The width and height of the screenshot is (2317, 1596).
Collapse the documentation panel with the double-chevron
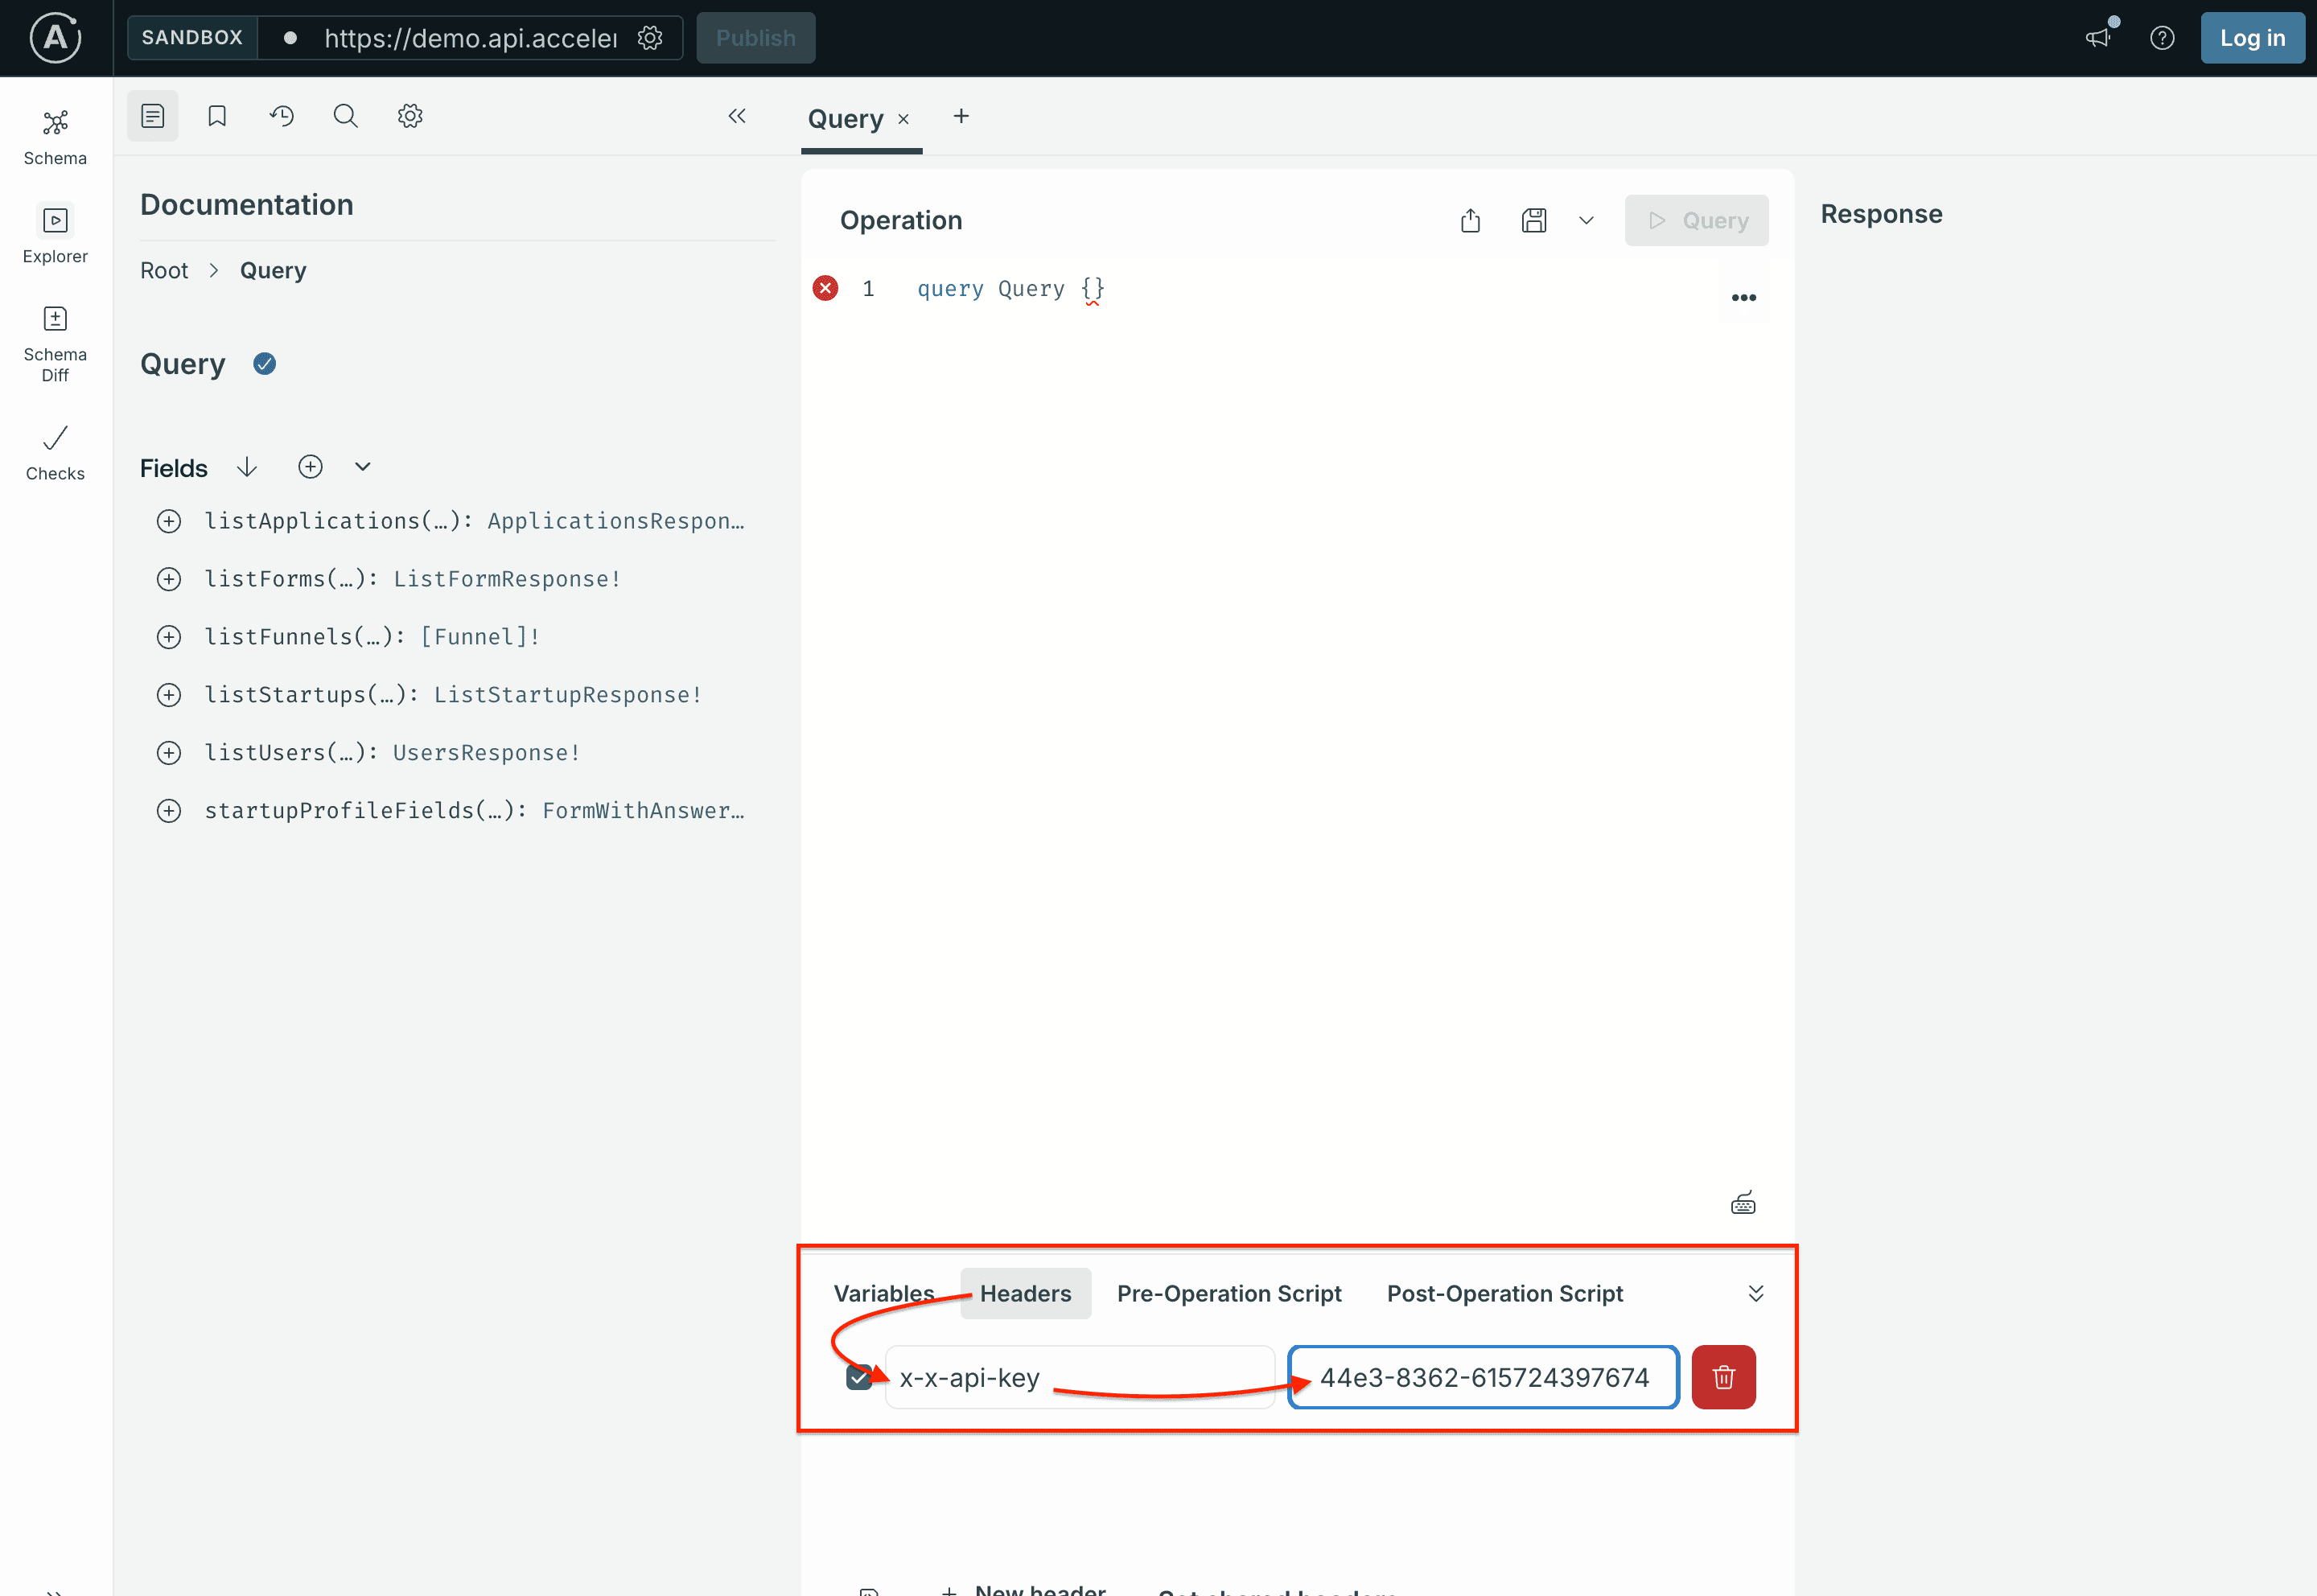pos(737,115)
